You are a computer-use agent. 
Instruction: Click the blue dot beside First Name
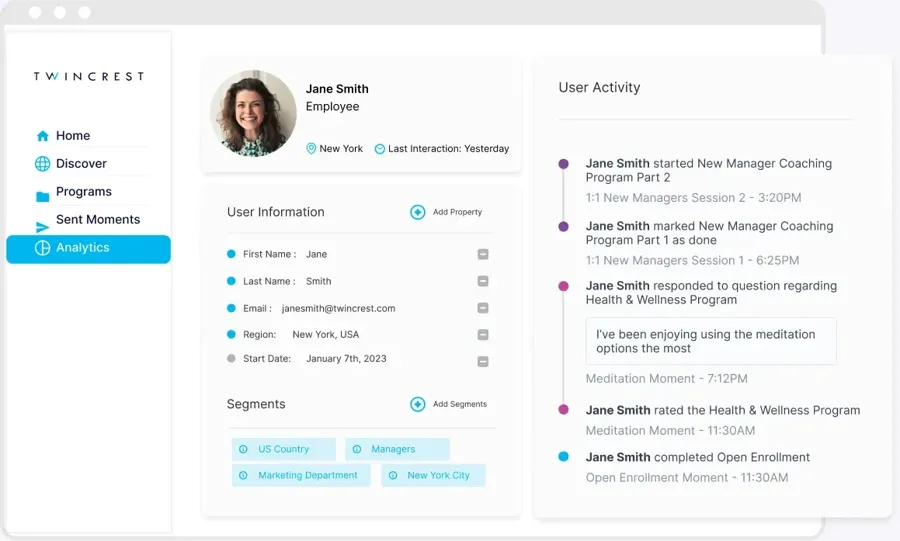point(231,254)
